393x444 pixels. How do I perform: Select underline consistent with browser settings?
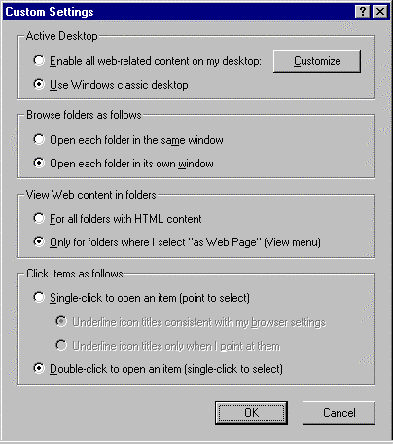(61, 321)
